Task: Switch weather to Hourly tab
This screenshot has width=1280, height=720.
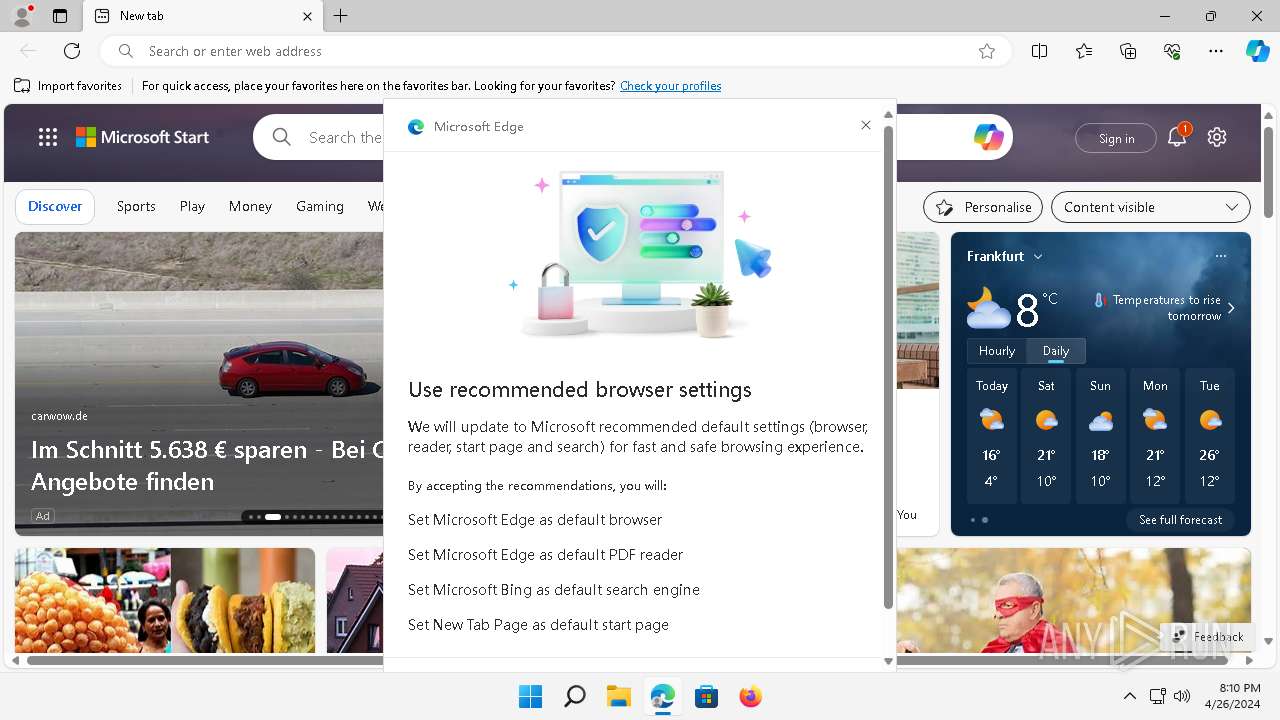Action: coord(997,351)
